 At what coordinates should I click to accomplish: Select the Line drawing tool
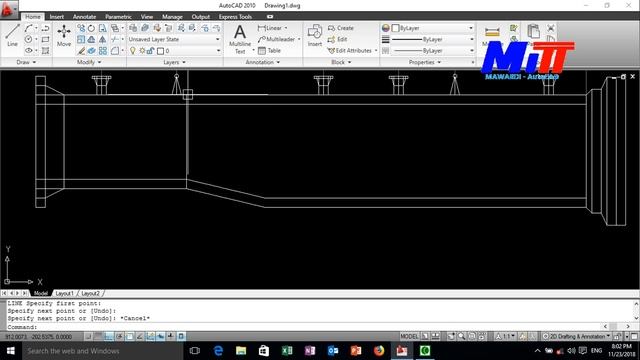point(12,35)
